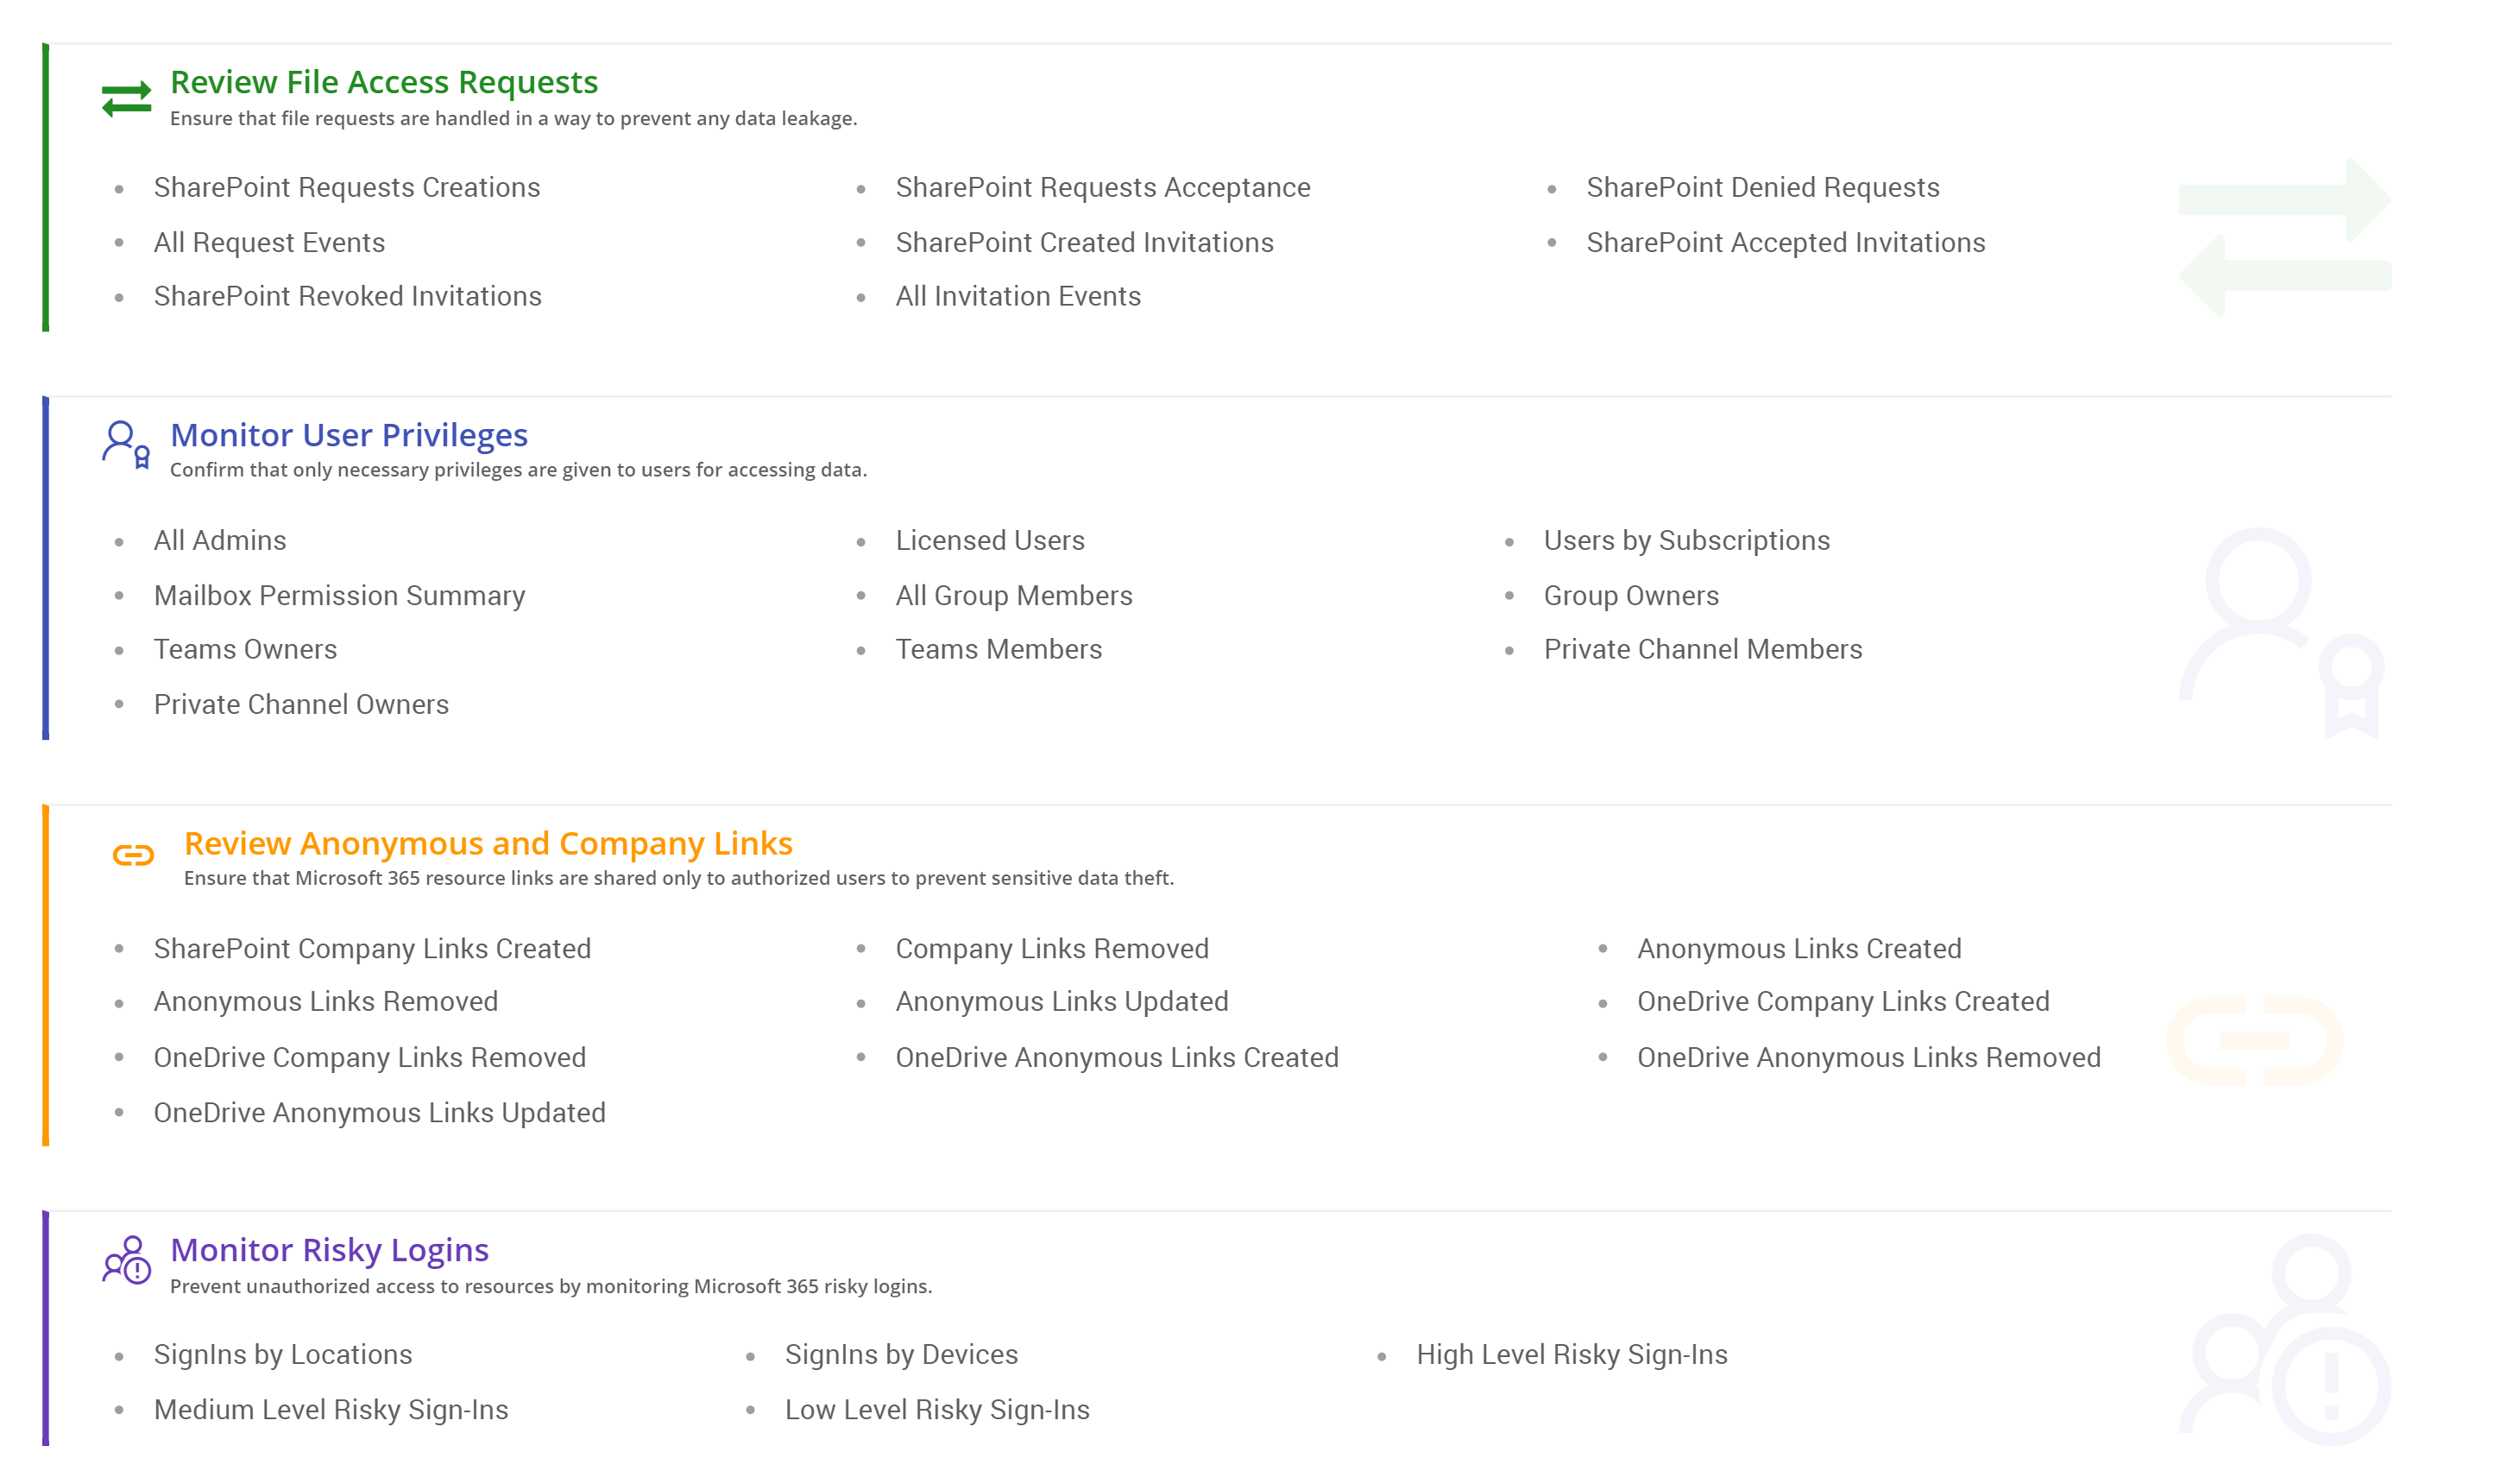The image size is (2520, 1471).
Task: Select Mailbox Permission Summary report
Action: point(339,596)
